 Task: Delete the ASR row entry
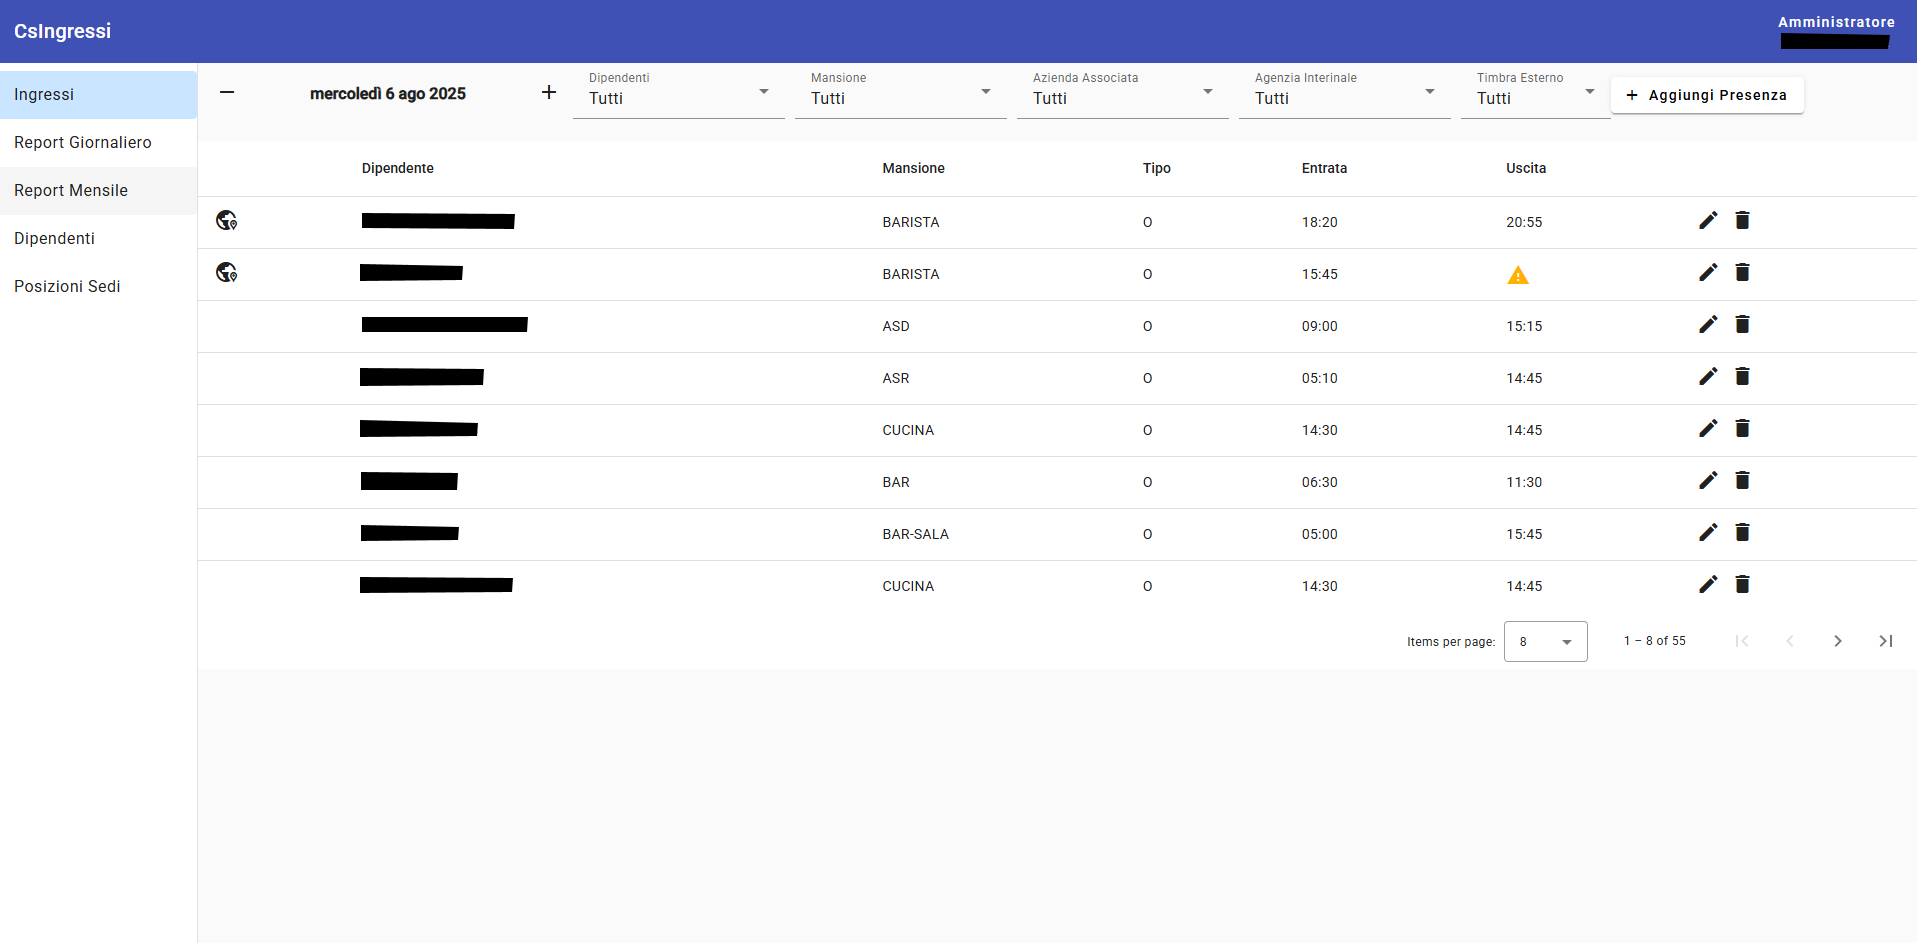[1742, 376]
